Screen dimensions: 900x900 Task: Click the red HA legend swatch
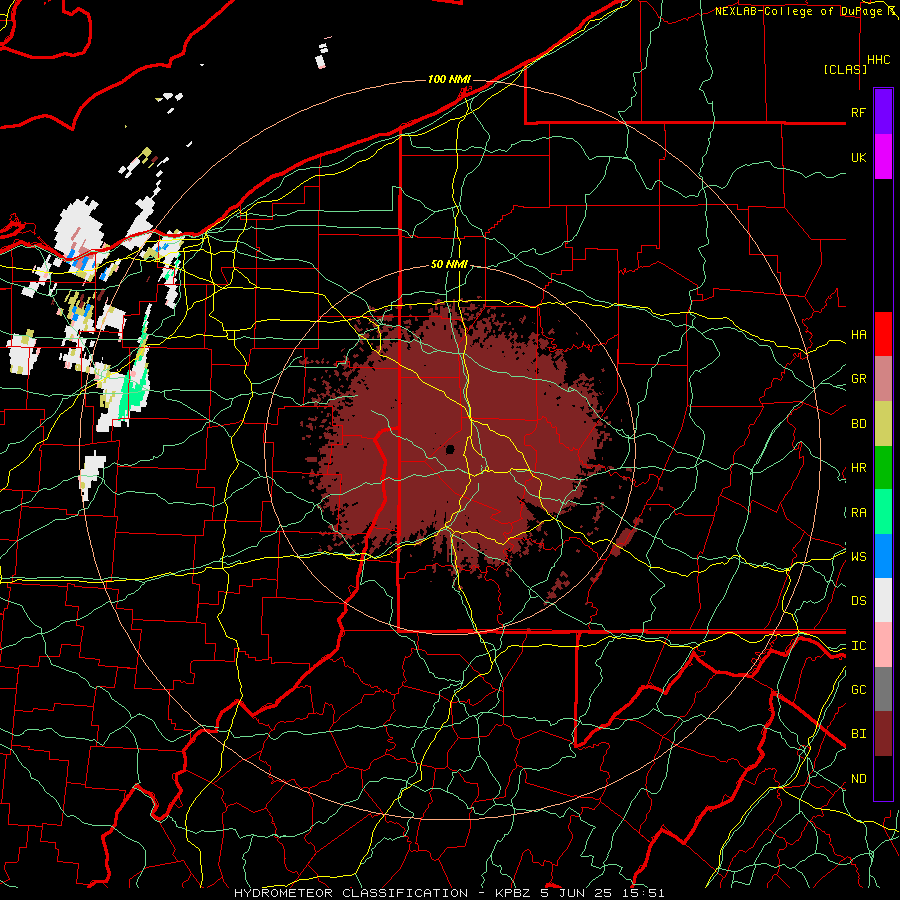tap(883, 334)
